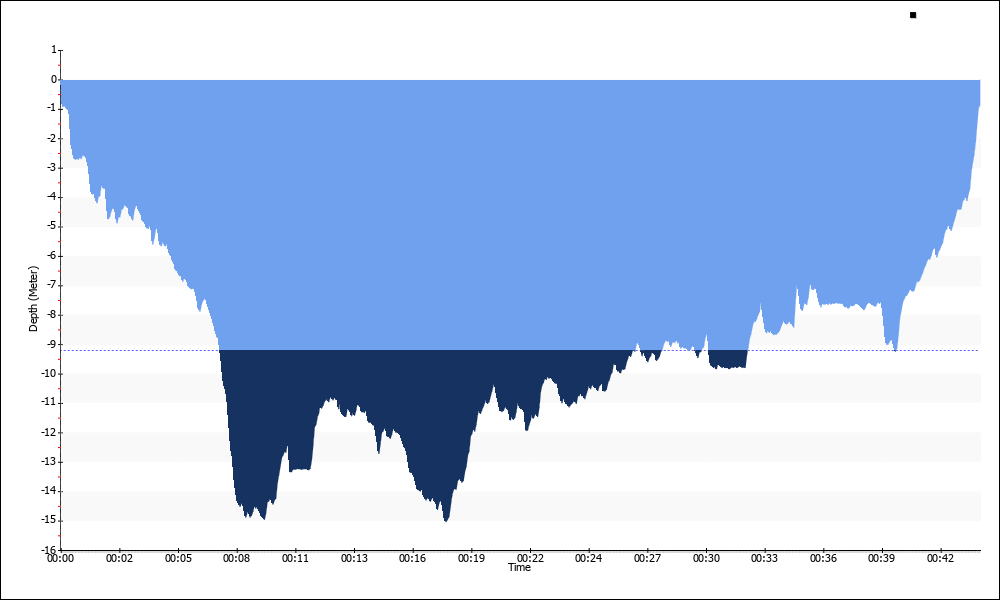Select the "Time" axis title

(x=519, y=567)
